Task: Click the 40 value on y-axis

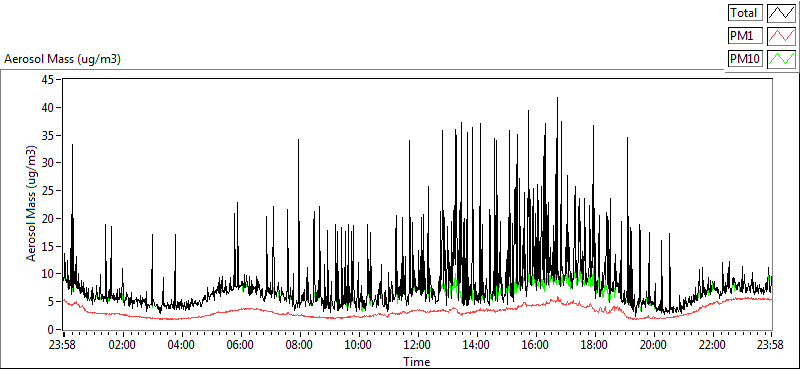Action: [47, 107]
